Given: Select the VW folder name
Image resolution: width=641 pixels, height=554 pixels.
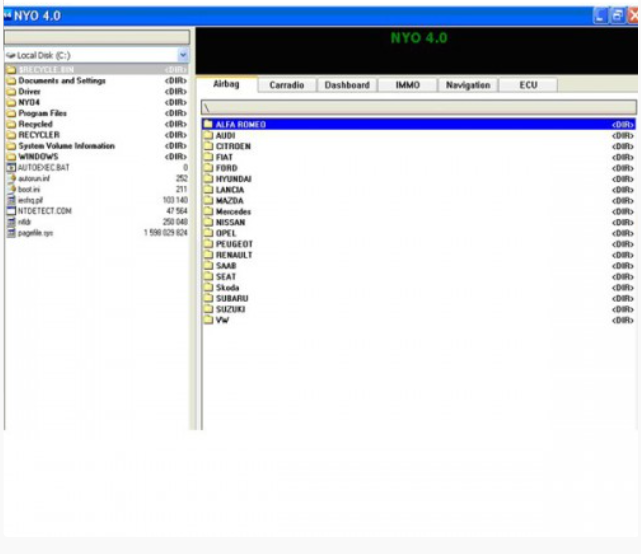Looking at the screenshot, I should pyautogui.click(x=222, y=320).
